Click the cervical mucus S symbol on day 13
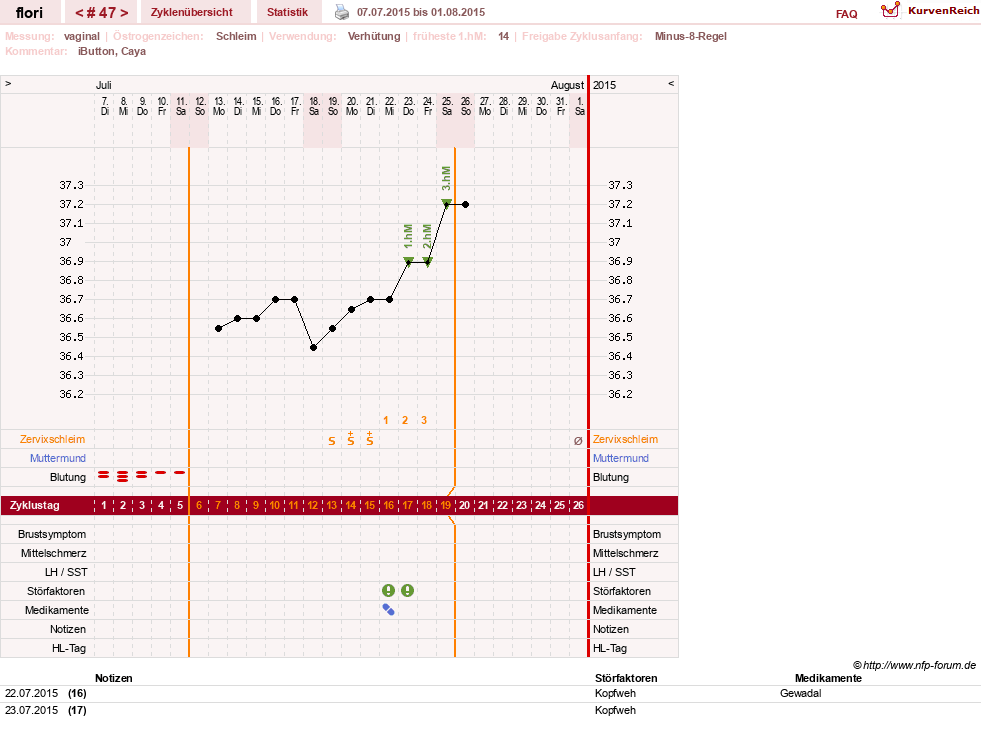Viewport: 981px width, 737px height. click(x=332, y=441)
